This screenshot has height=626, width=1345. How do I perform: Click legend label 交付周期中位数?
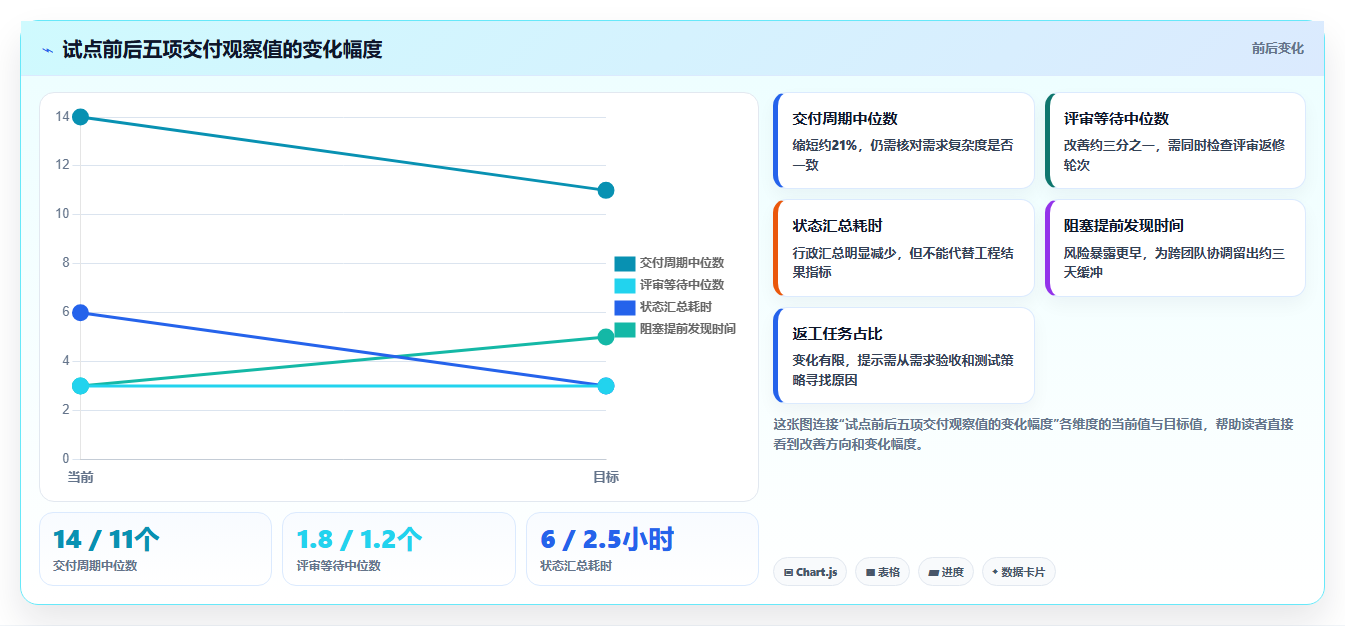pyautogui.click(x=682, y=263)
